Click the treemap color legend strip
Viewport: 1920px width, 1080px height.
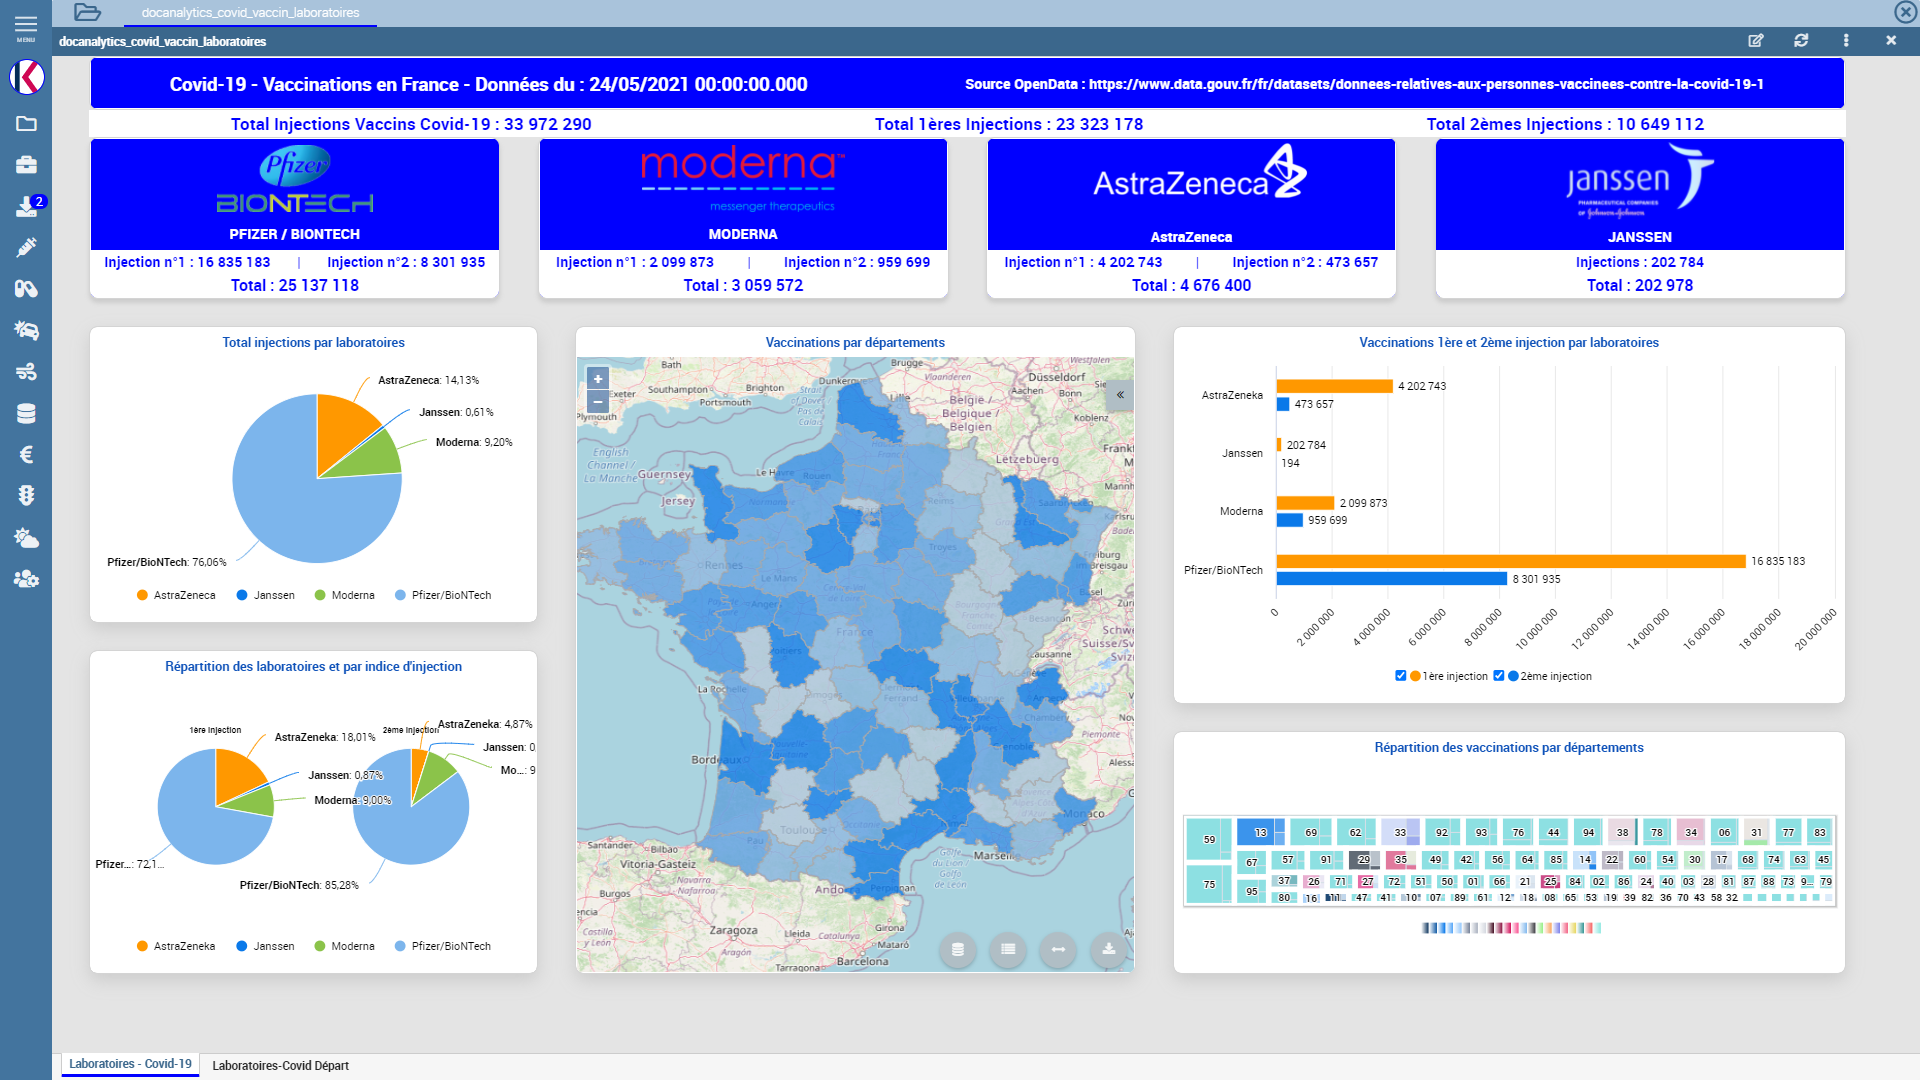(1511, 928)
